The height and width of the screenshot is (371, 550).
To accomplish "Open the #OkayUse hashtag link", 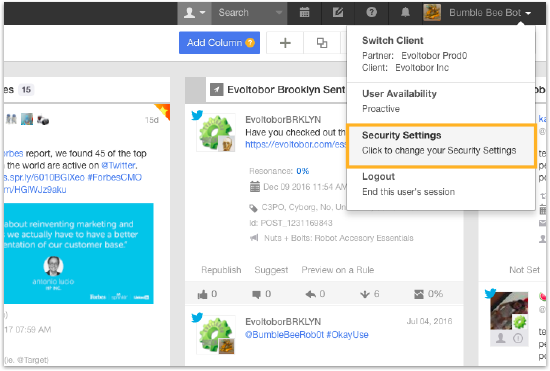I will tap(347, 335).
